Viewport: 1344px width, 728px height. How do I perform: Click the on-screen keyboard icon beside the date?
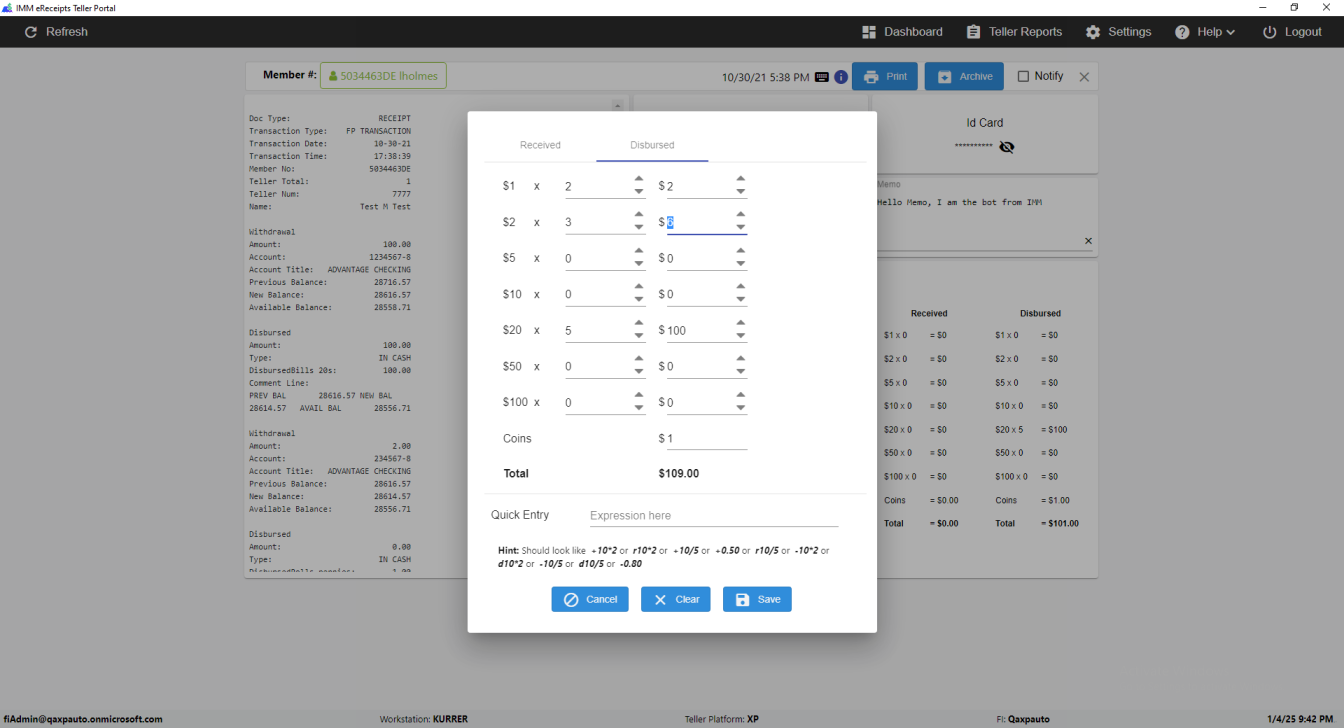tap(822, 77)
